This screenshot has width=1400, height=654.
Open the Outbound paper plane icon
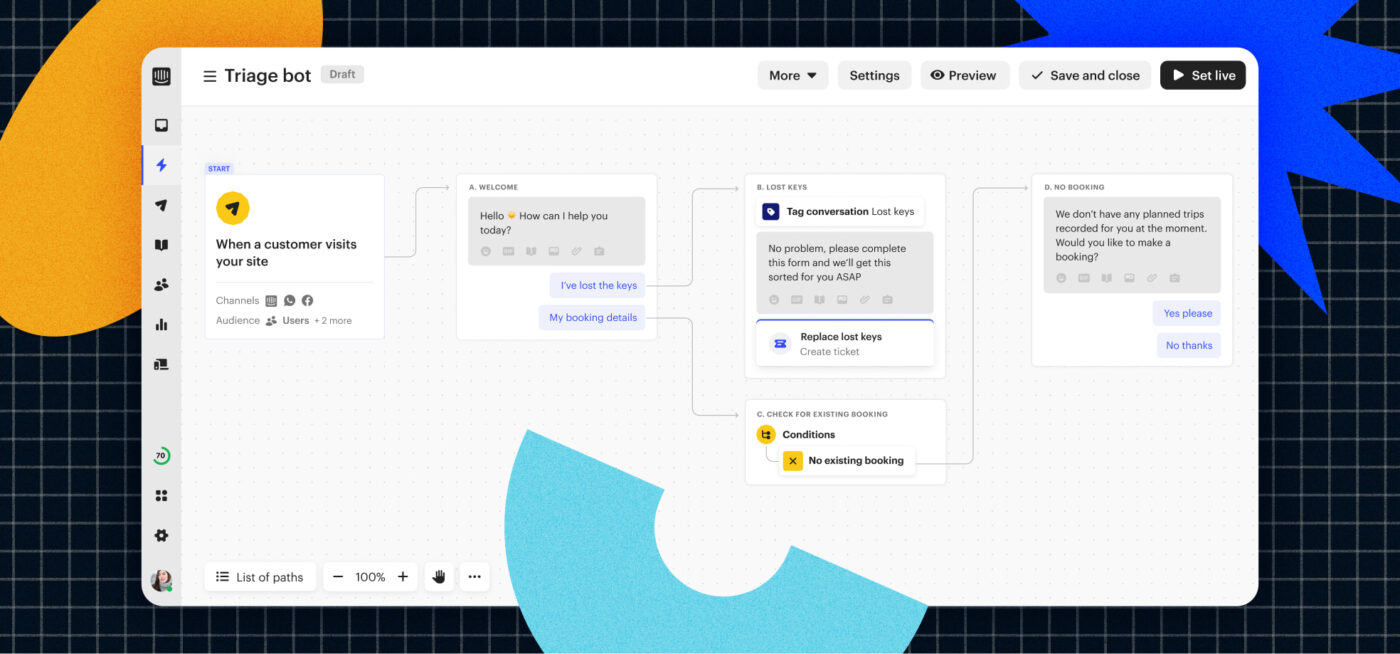click(161, 205)
